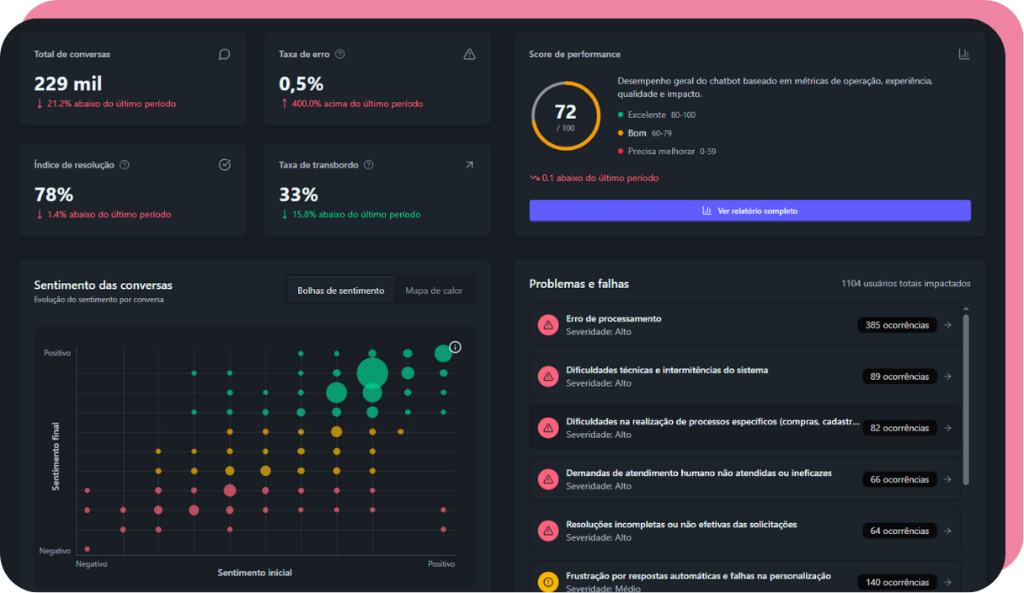Click the yellow alert icon beside Frustração item

[x=548, y=580]
